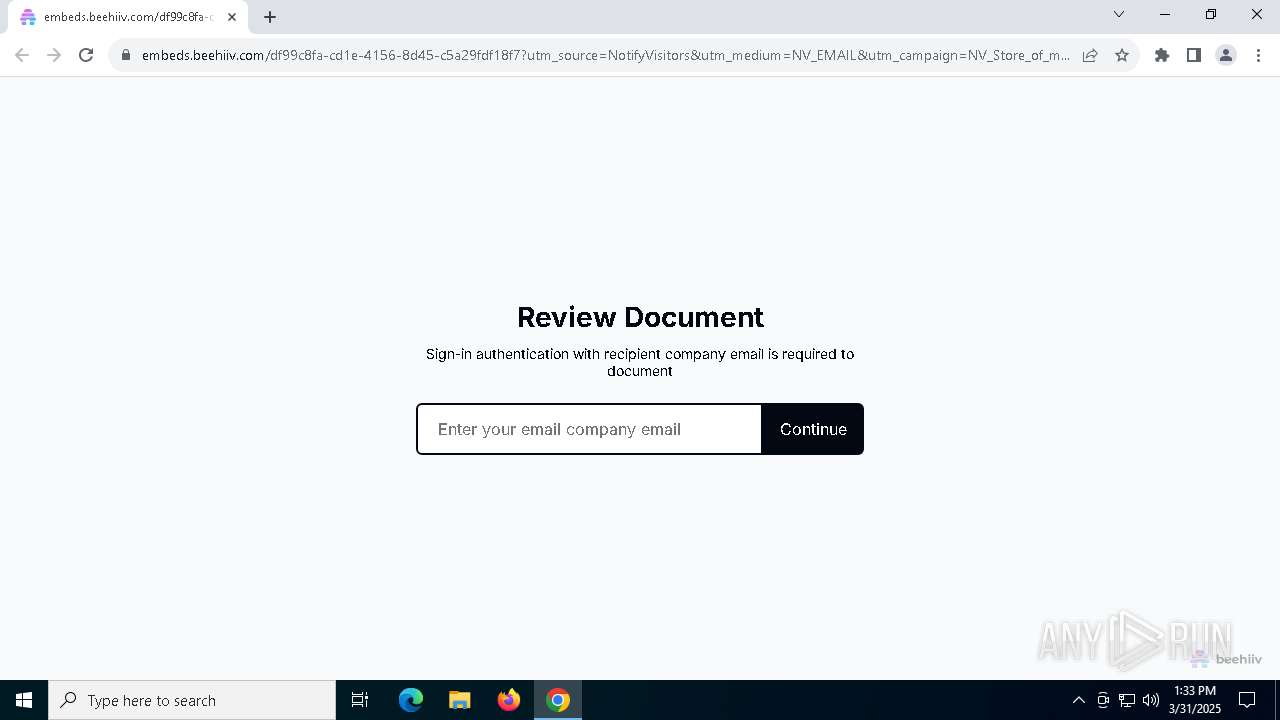The width and height of the screenshot is (1280, 720).
Task: Minimize the Chrome window
Action: (1165, 14)
